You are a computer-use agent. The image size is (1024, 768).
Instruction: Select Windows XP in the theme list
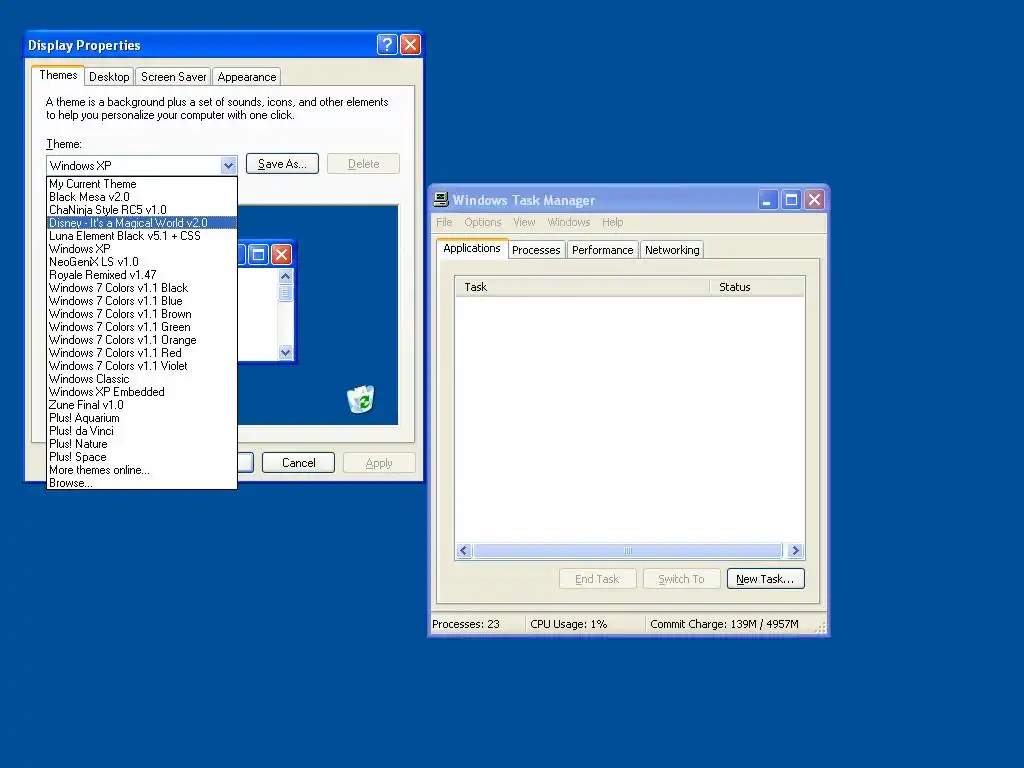click(x=142, y=249)
